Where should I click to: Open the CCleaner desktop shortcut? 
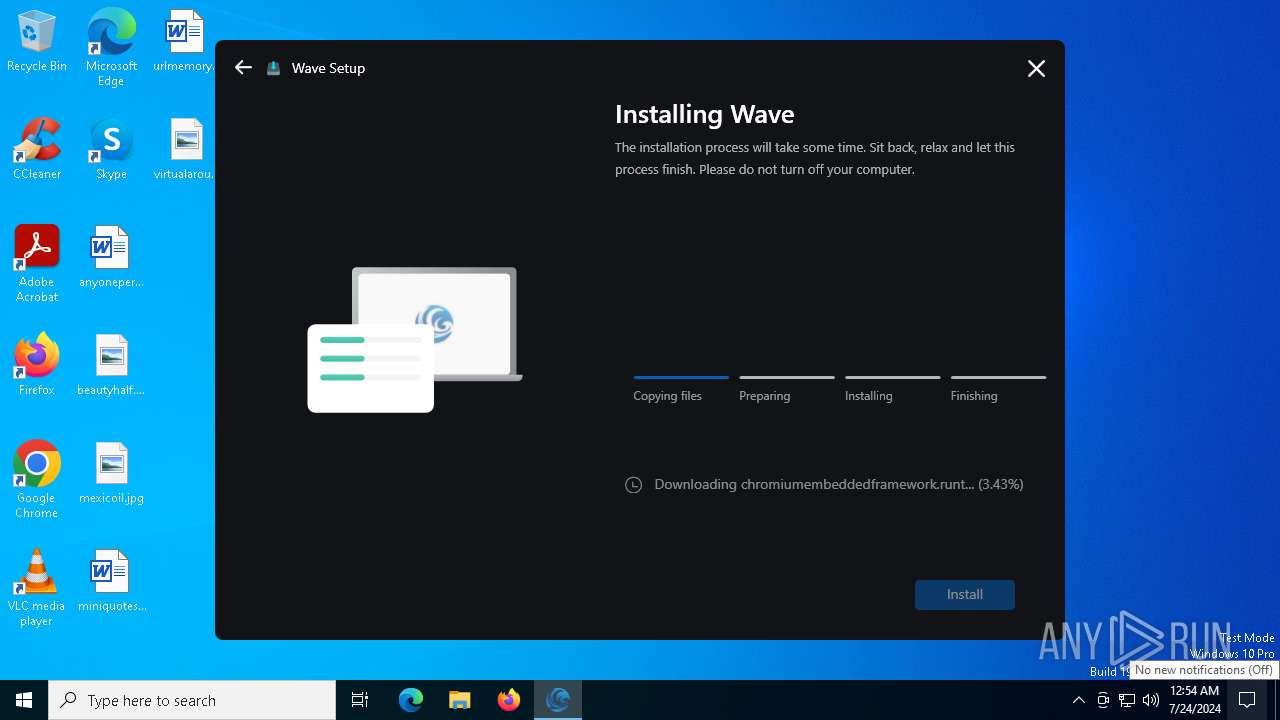37,150
